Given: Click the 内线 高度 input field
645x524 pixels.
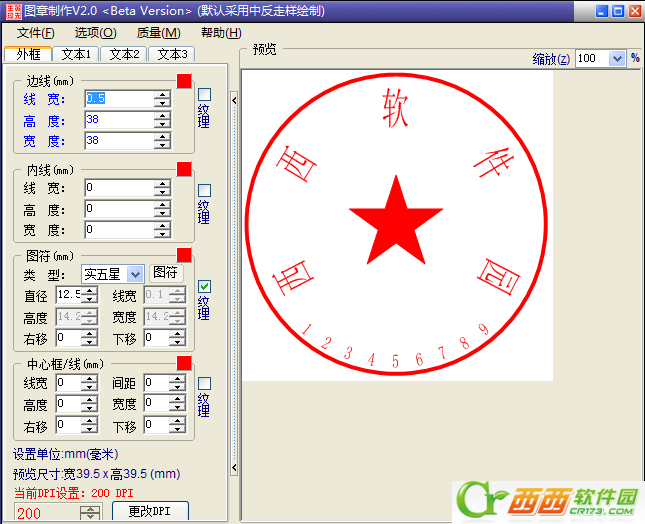Looking at the screenshot, I should click(x=120, y=209).
